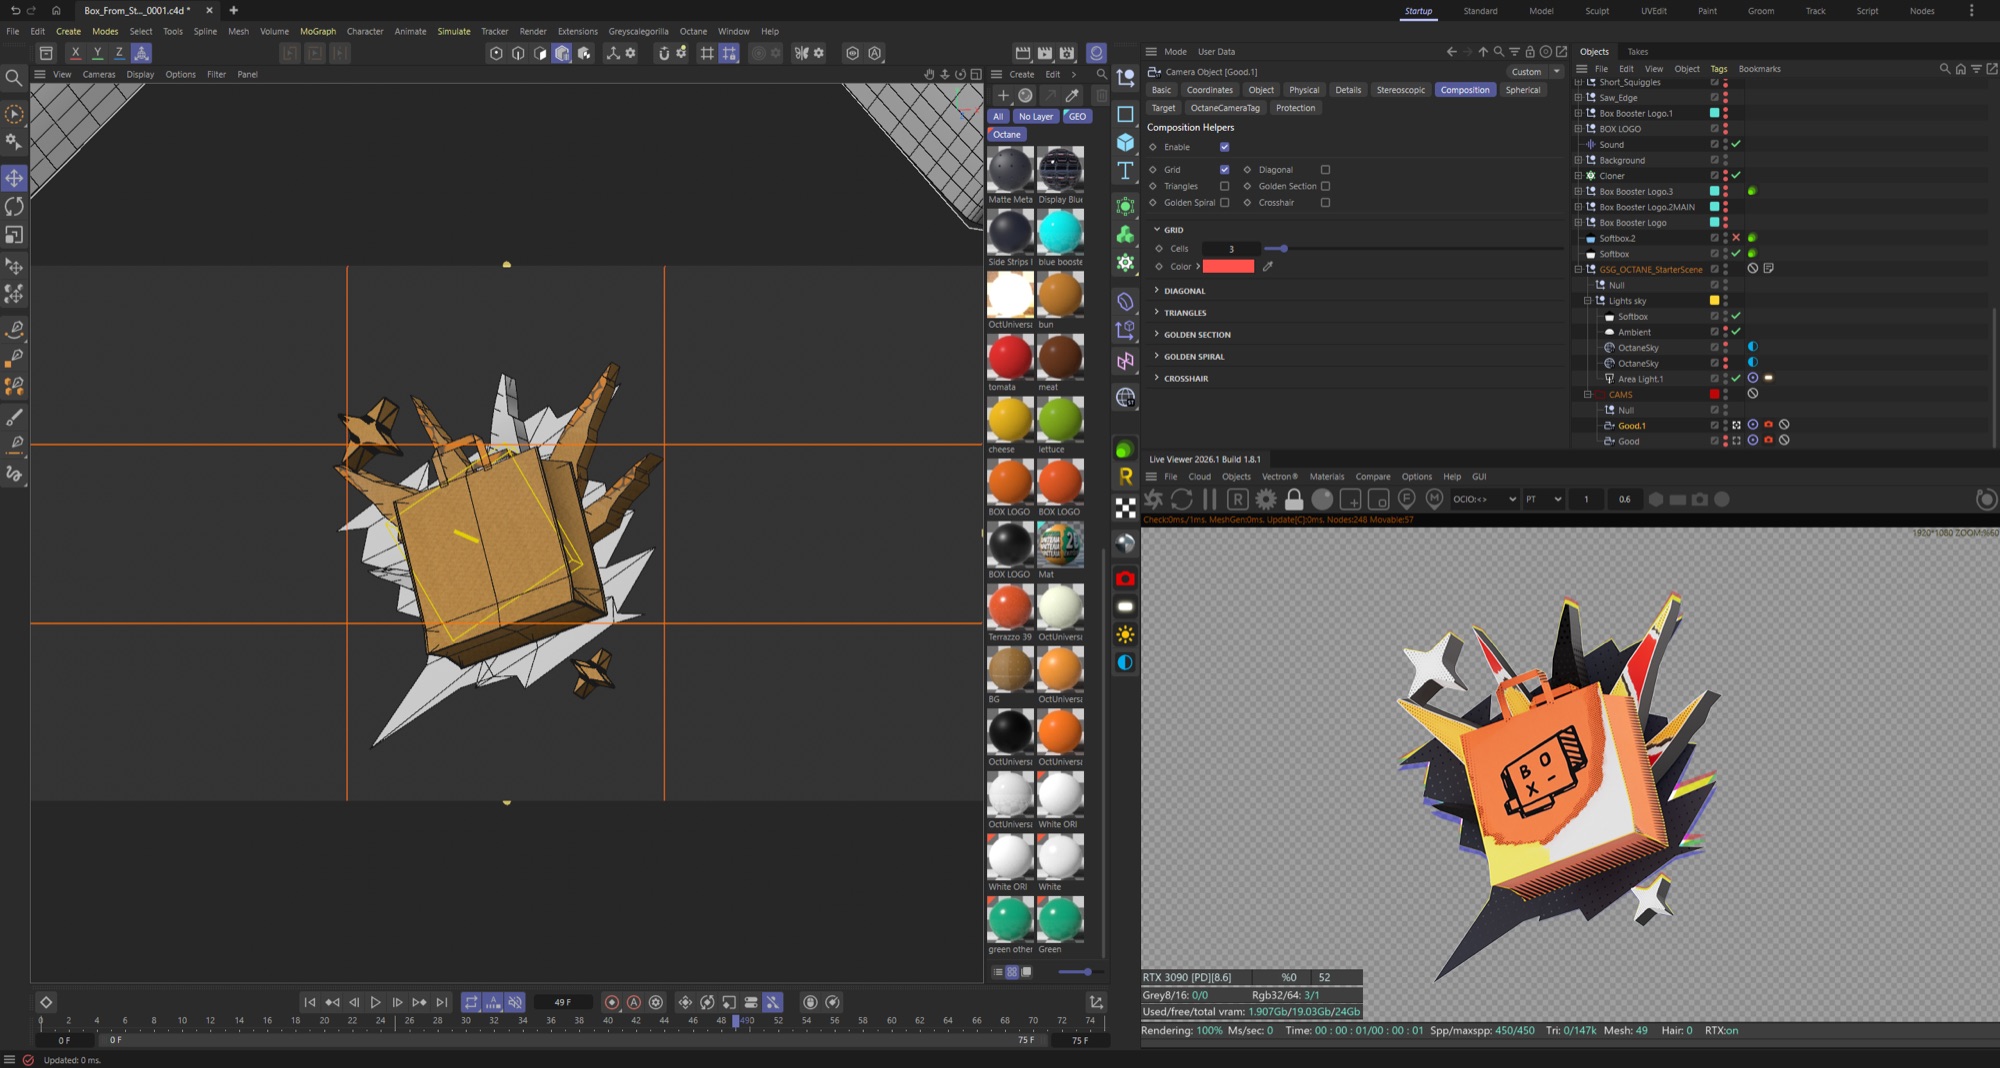Enable the Diagonal composition helper checkbox
Viewport: 2000px width, 1068px height.
pos(1325,170)
